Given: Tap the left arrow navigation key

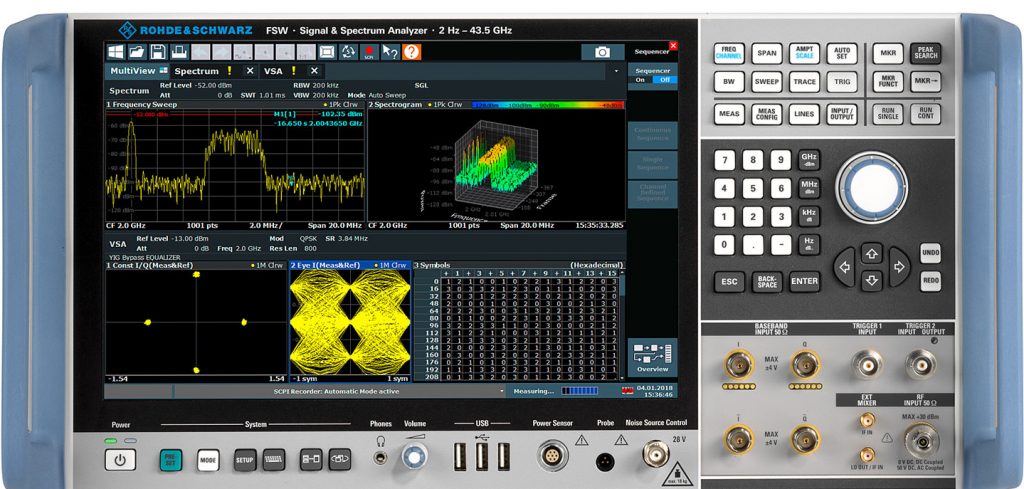Looking at the screenshot, I should pos(844,267).
